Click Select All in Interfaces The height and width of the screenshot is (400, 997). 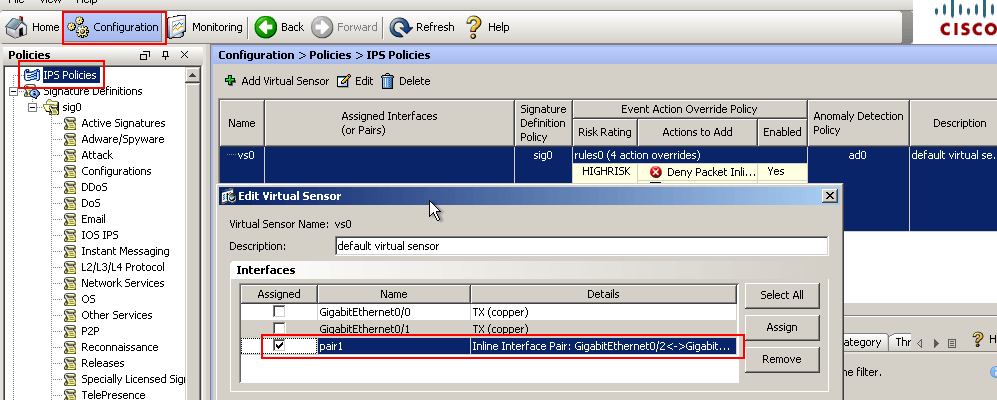pyautogui.click(x=781, y=295)
